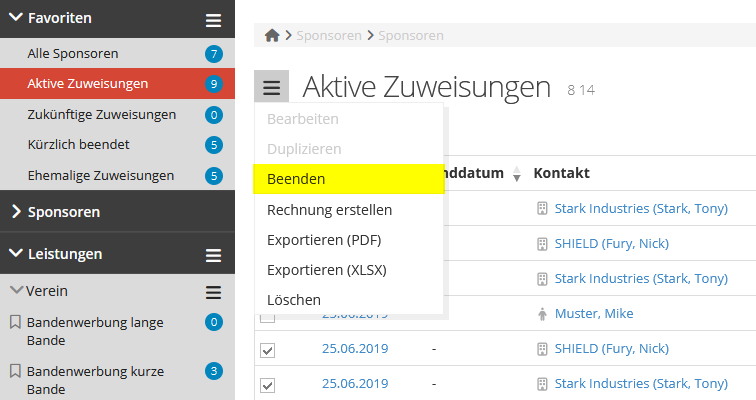
Task: Select Rechnung erstellen menu entry
Action: [x=329, y=210]
